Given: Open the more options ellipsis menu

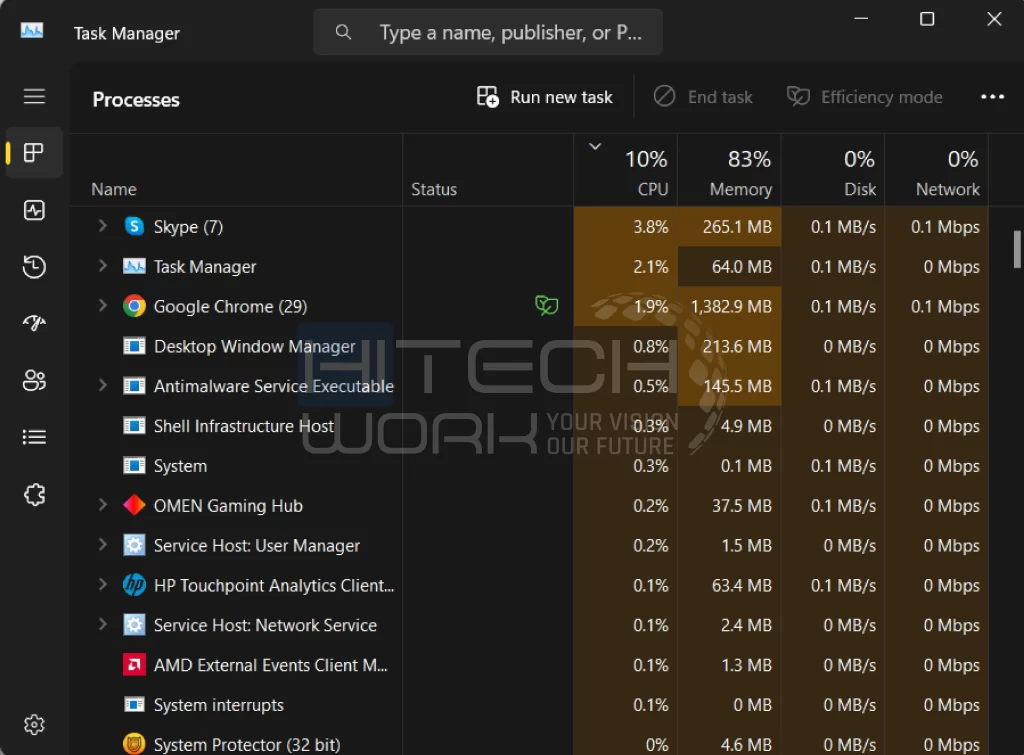Looking at the screenshot, I should click(x=992, y=97).
